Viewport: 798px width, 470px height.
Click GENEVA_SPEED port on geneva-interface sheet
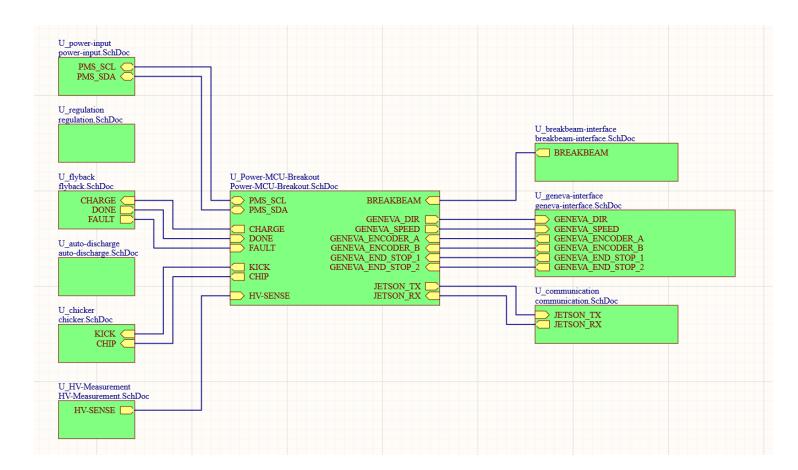pyautogui.click(x=543, y=229)
